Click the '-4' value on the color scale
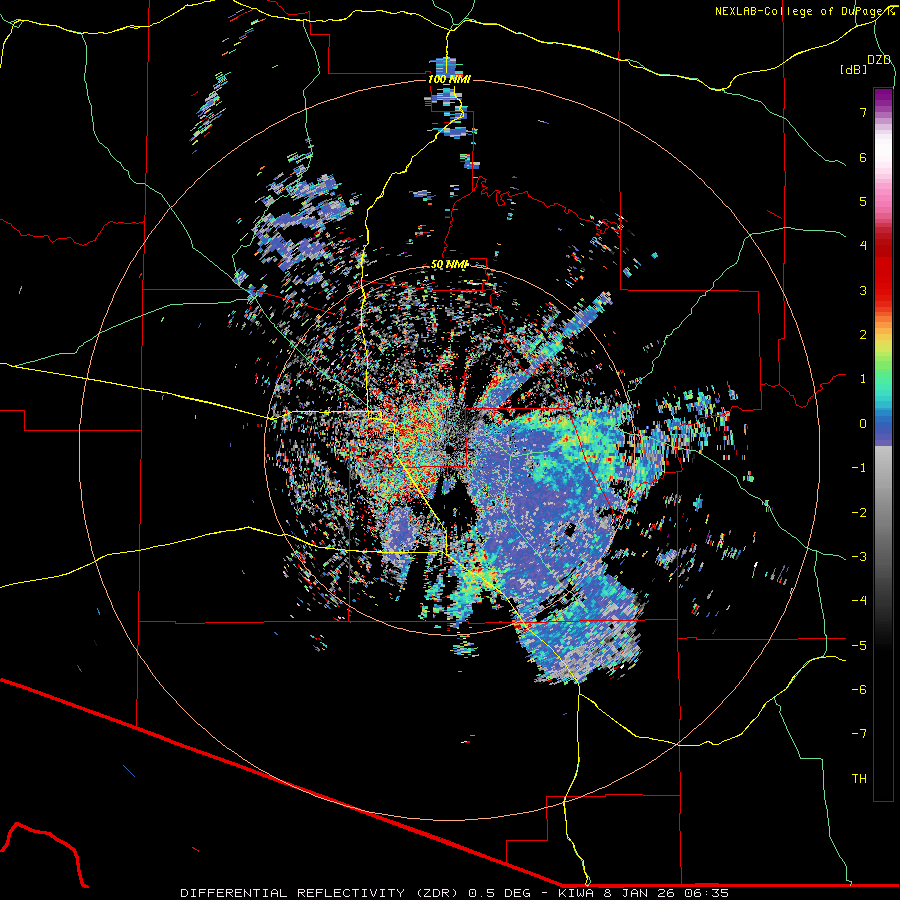The image size is (900, 900). tap(859, 601)
